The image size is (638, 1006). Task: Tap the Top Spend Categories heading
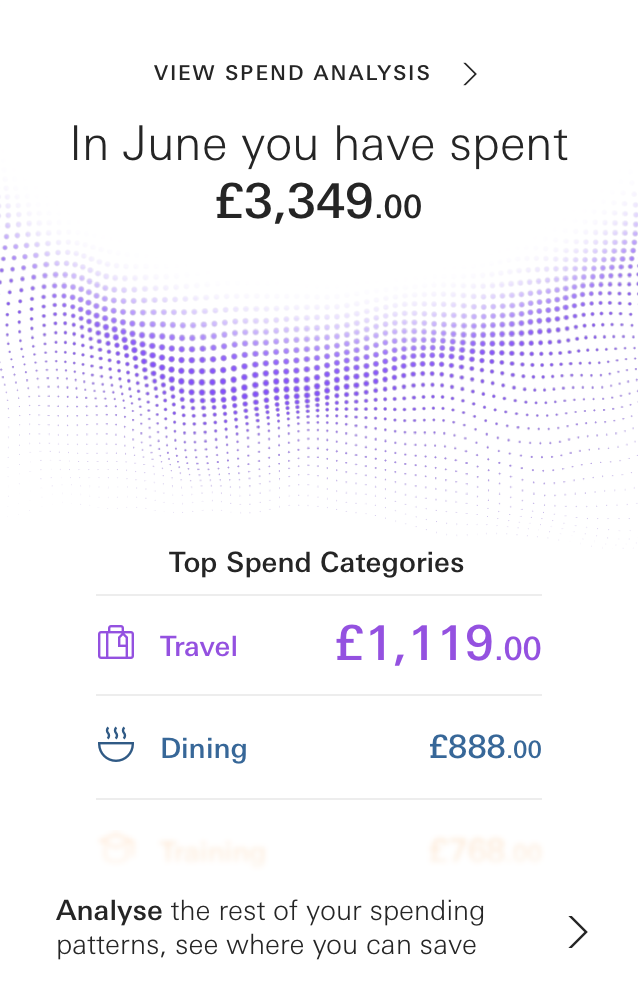[x=316, y=562]
